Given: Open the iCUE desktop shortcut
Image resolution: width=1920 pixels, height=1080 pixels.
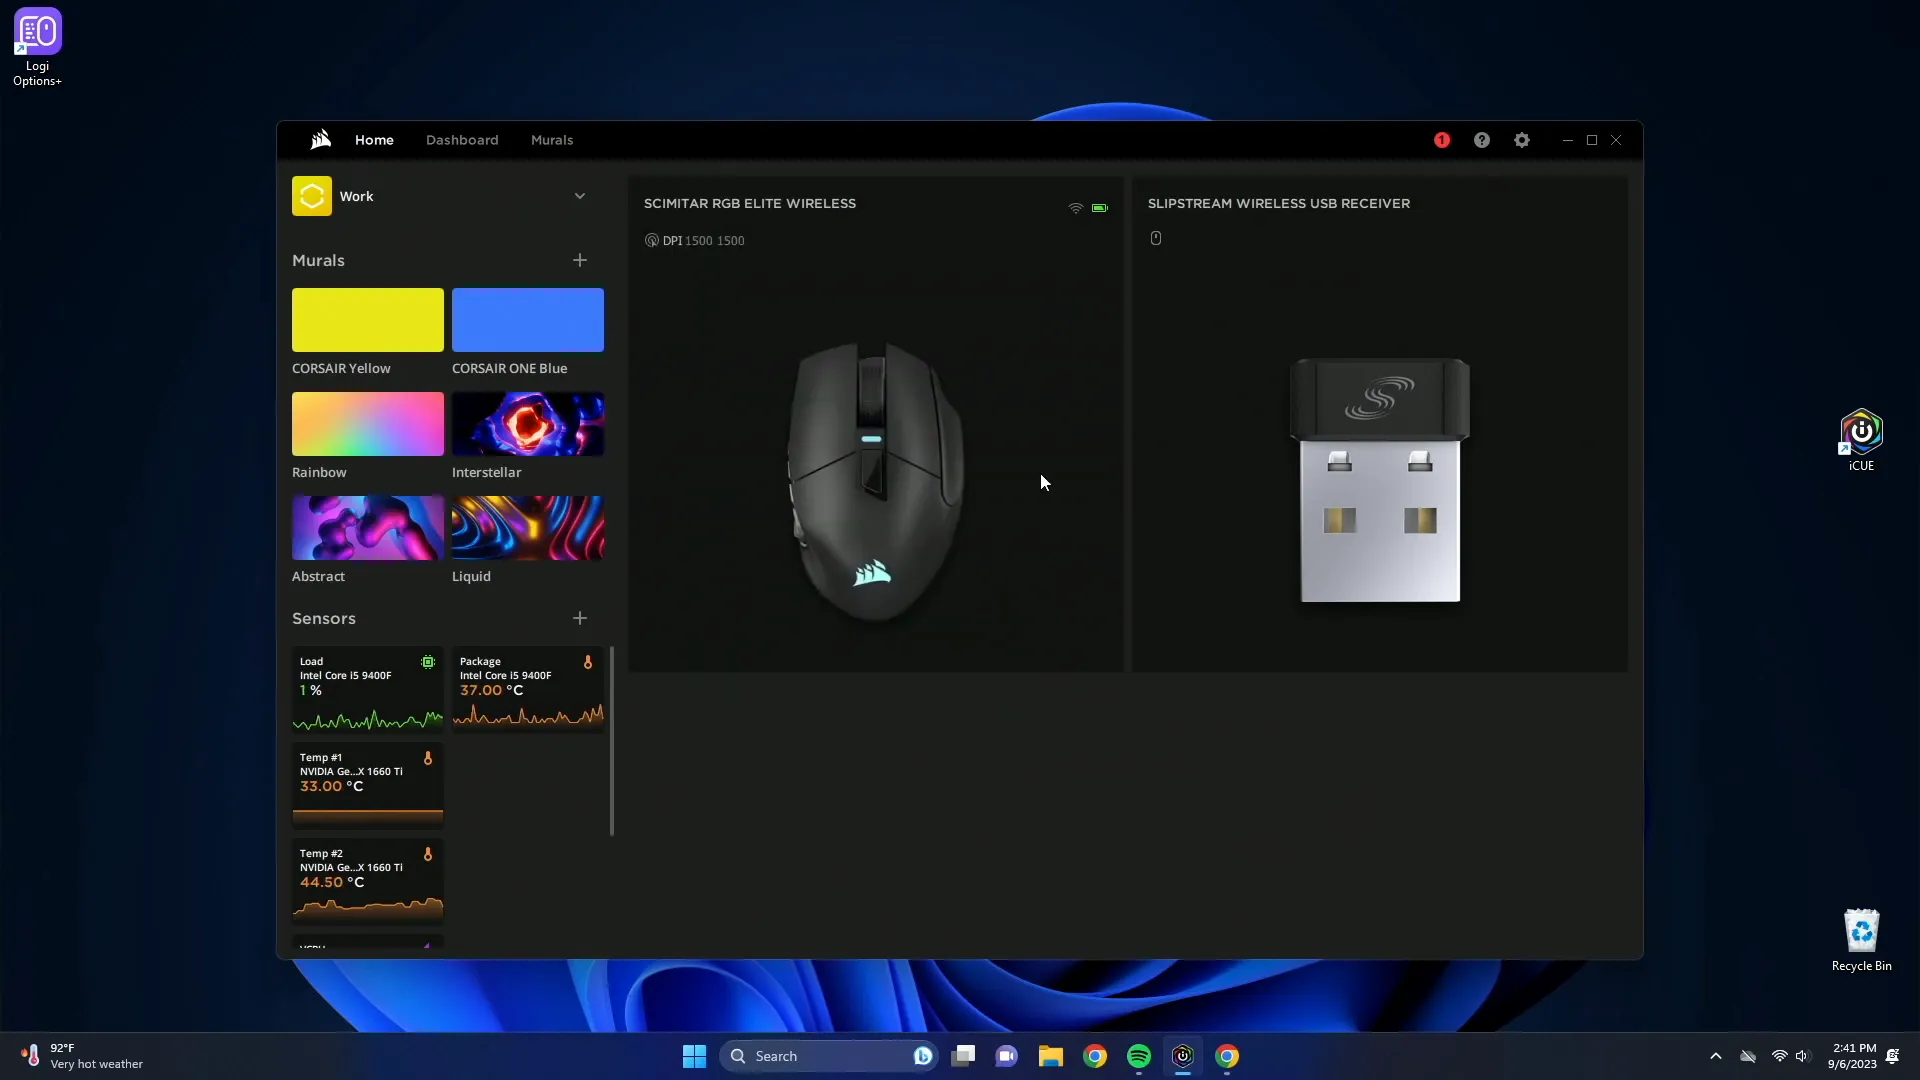Looking at the screenshot, I should pyautogui.click(x=1861, y=440).
